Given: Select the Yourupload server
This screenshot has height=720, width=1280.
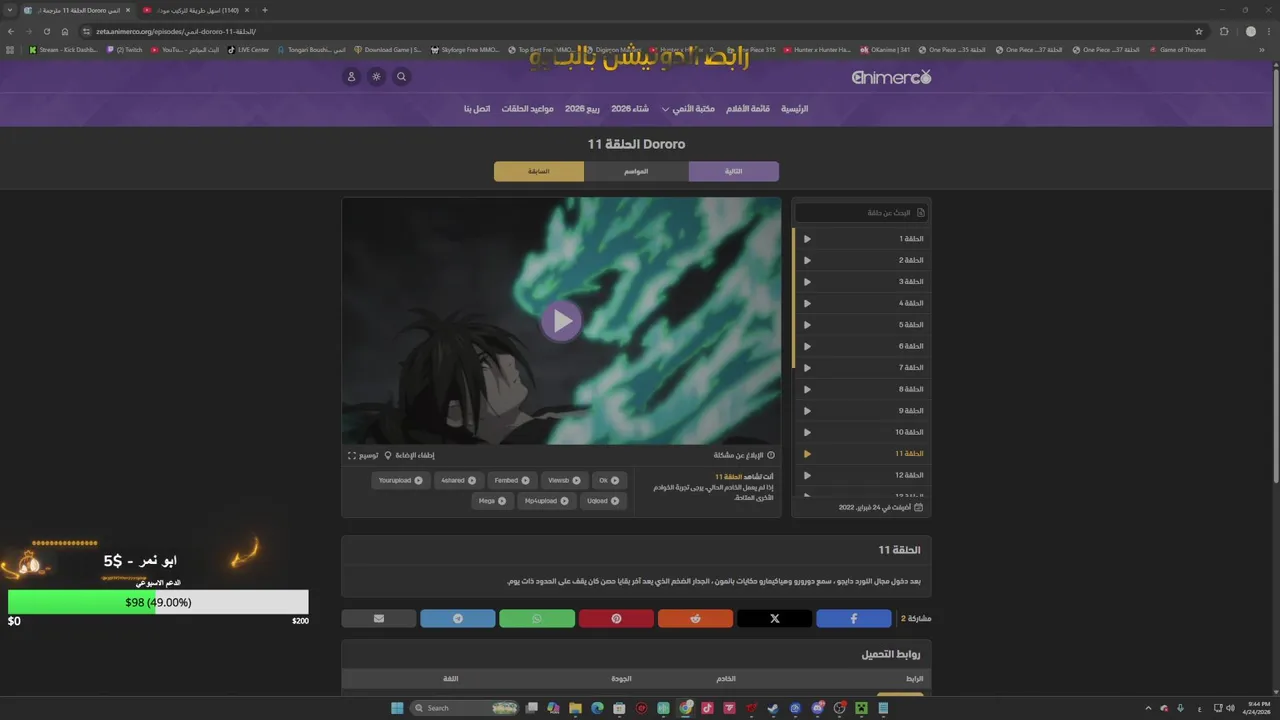Looking at the screenshot, I should tap(400, 480).
